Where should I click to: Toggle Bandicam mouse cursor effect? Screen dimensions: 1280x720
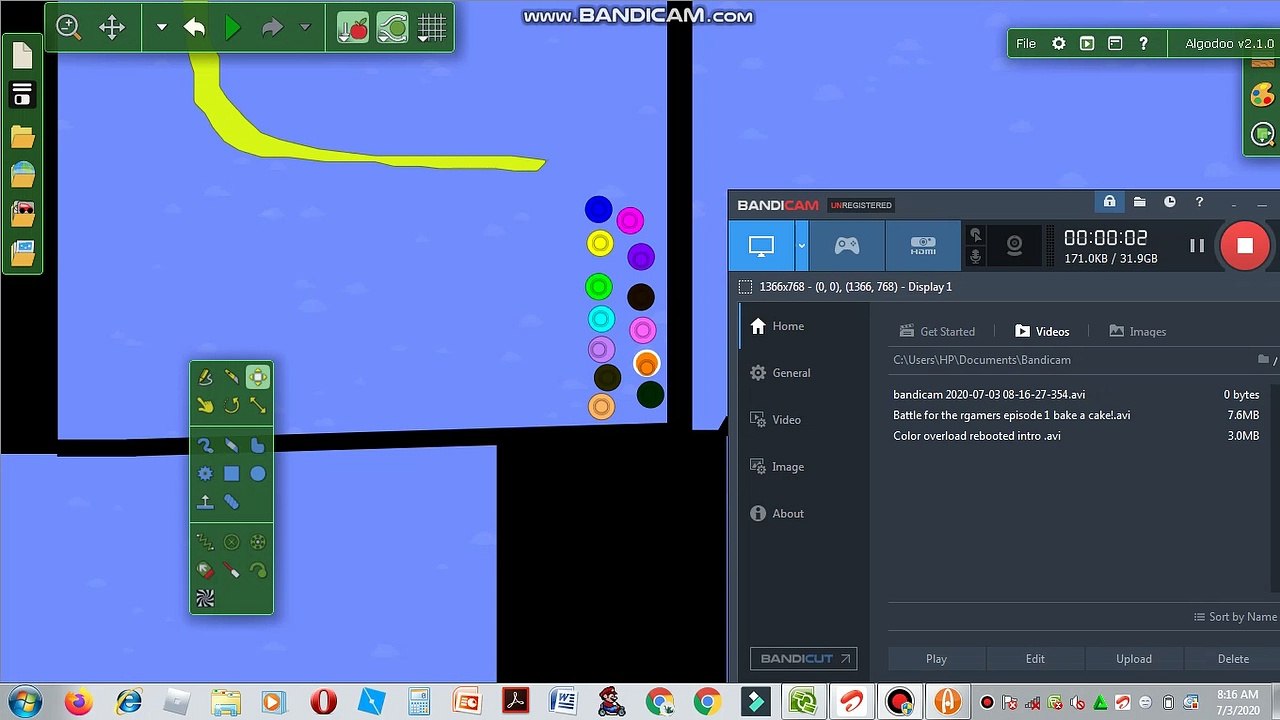click(976, 235)
